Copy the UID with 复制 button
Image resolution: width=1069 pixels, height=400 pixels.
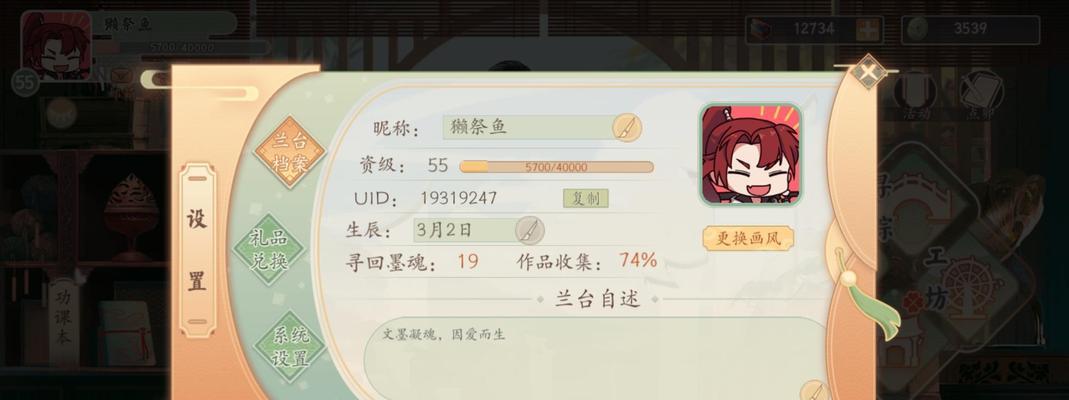(x=586, y=198)
